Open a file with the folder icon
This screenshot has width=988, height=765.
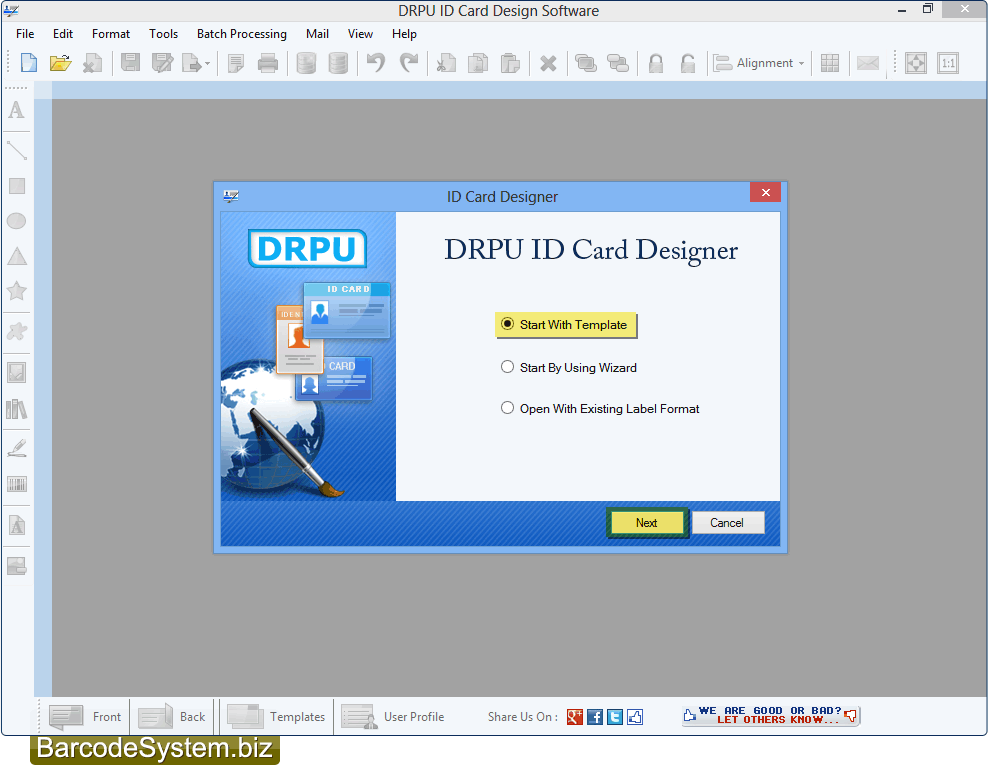point(60,63)
